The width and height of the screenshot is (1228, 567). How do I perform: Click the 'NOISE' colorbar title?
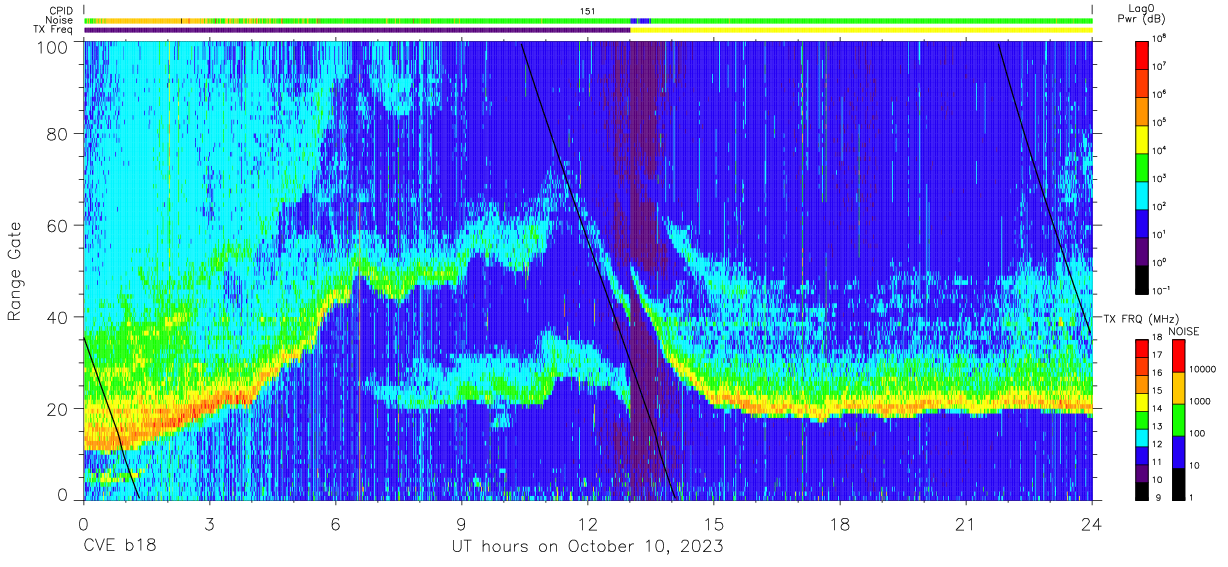(x=1184, y=330)
